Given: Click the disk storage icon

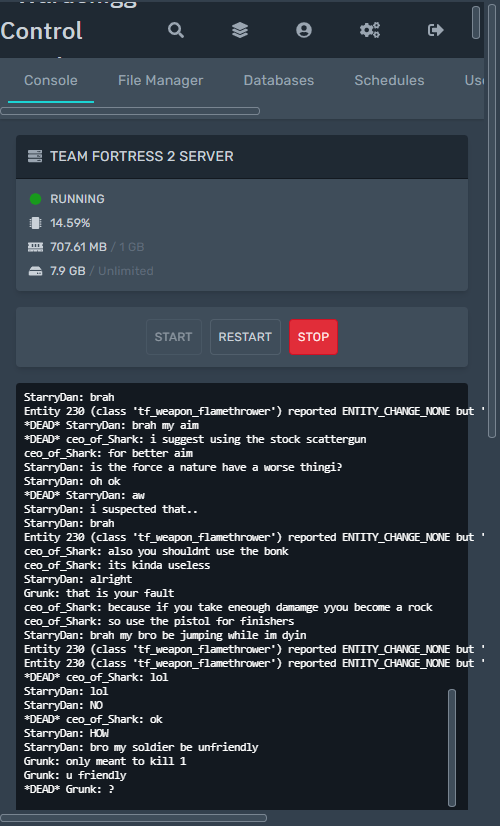Looking at the screenshot, I should tap(35, 271).
